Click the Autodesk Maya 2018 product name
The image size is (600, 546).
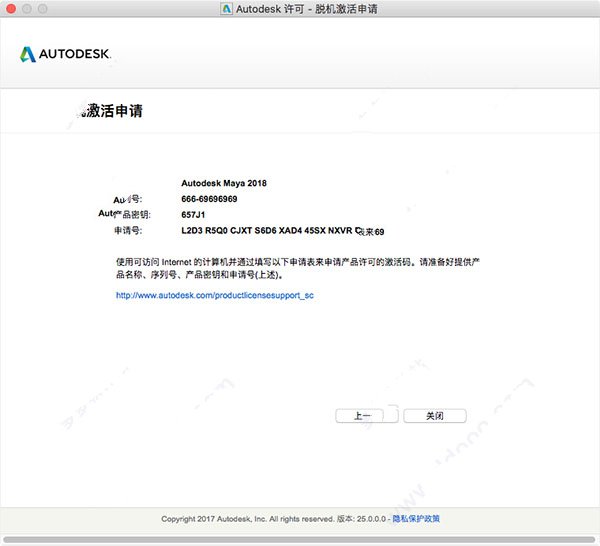(224, 183)
